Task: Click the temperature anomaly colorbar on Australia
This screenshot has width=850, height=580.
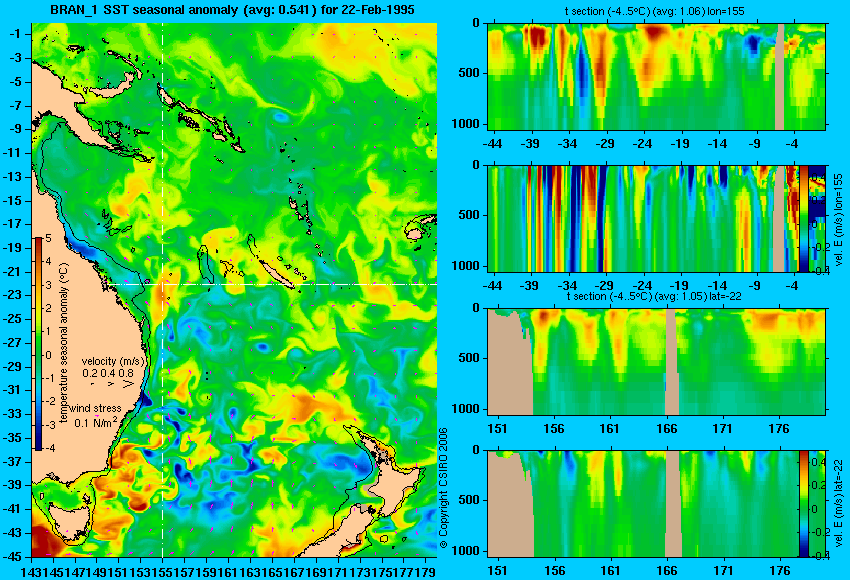Action: (x=39, y=344)
